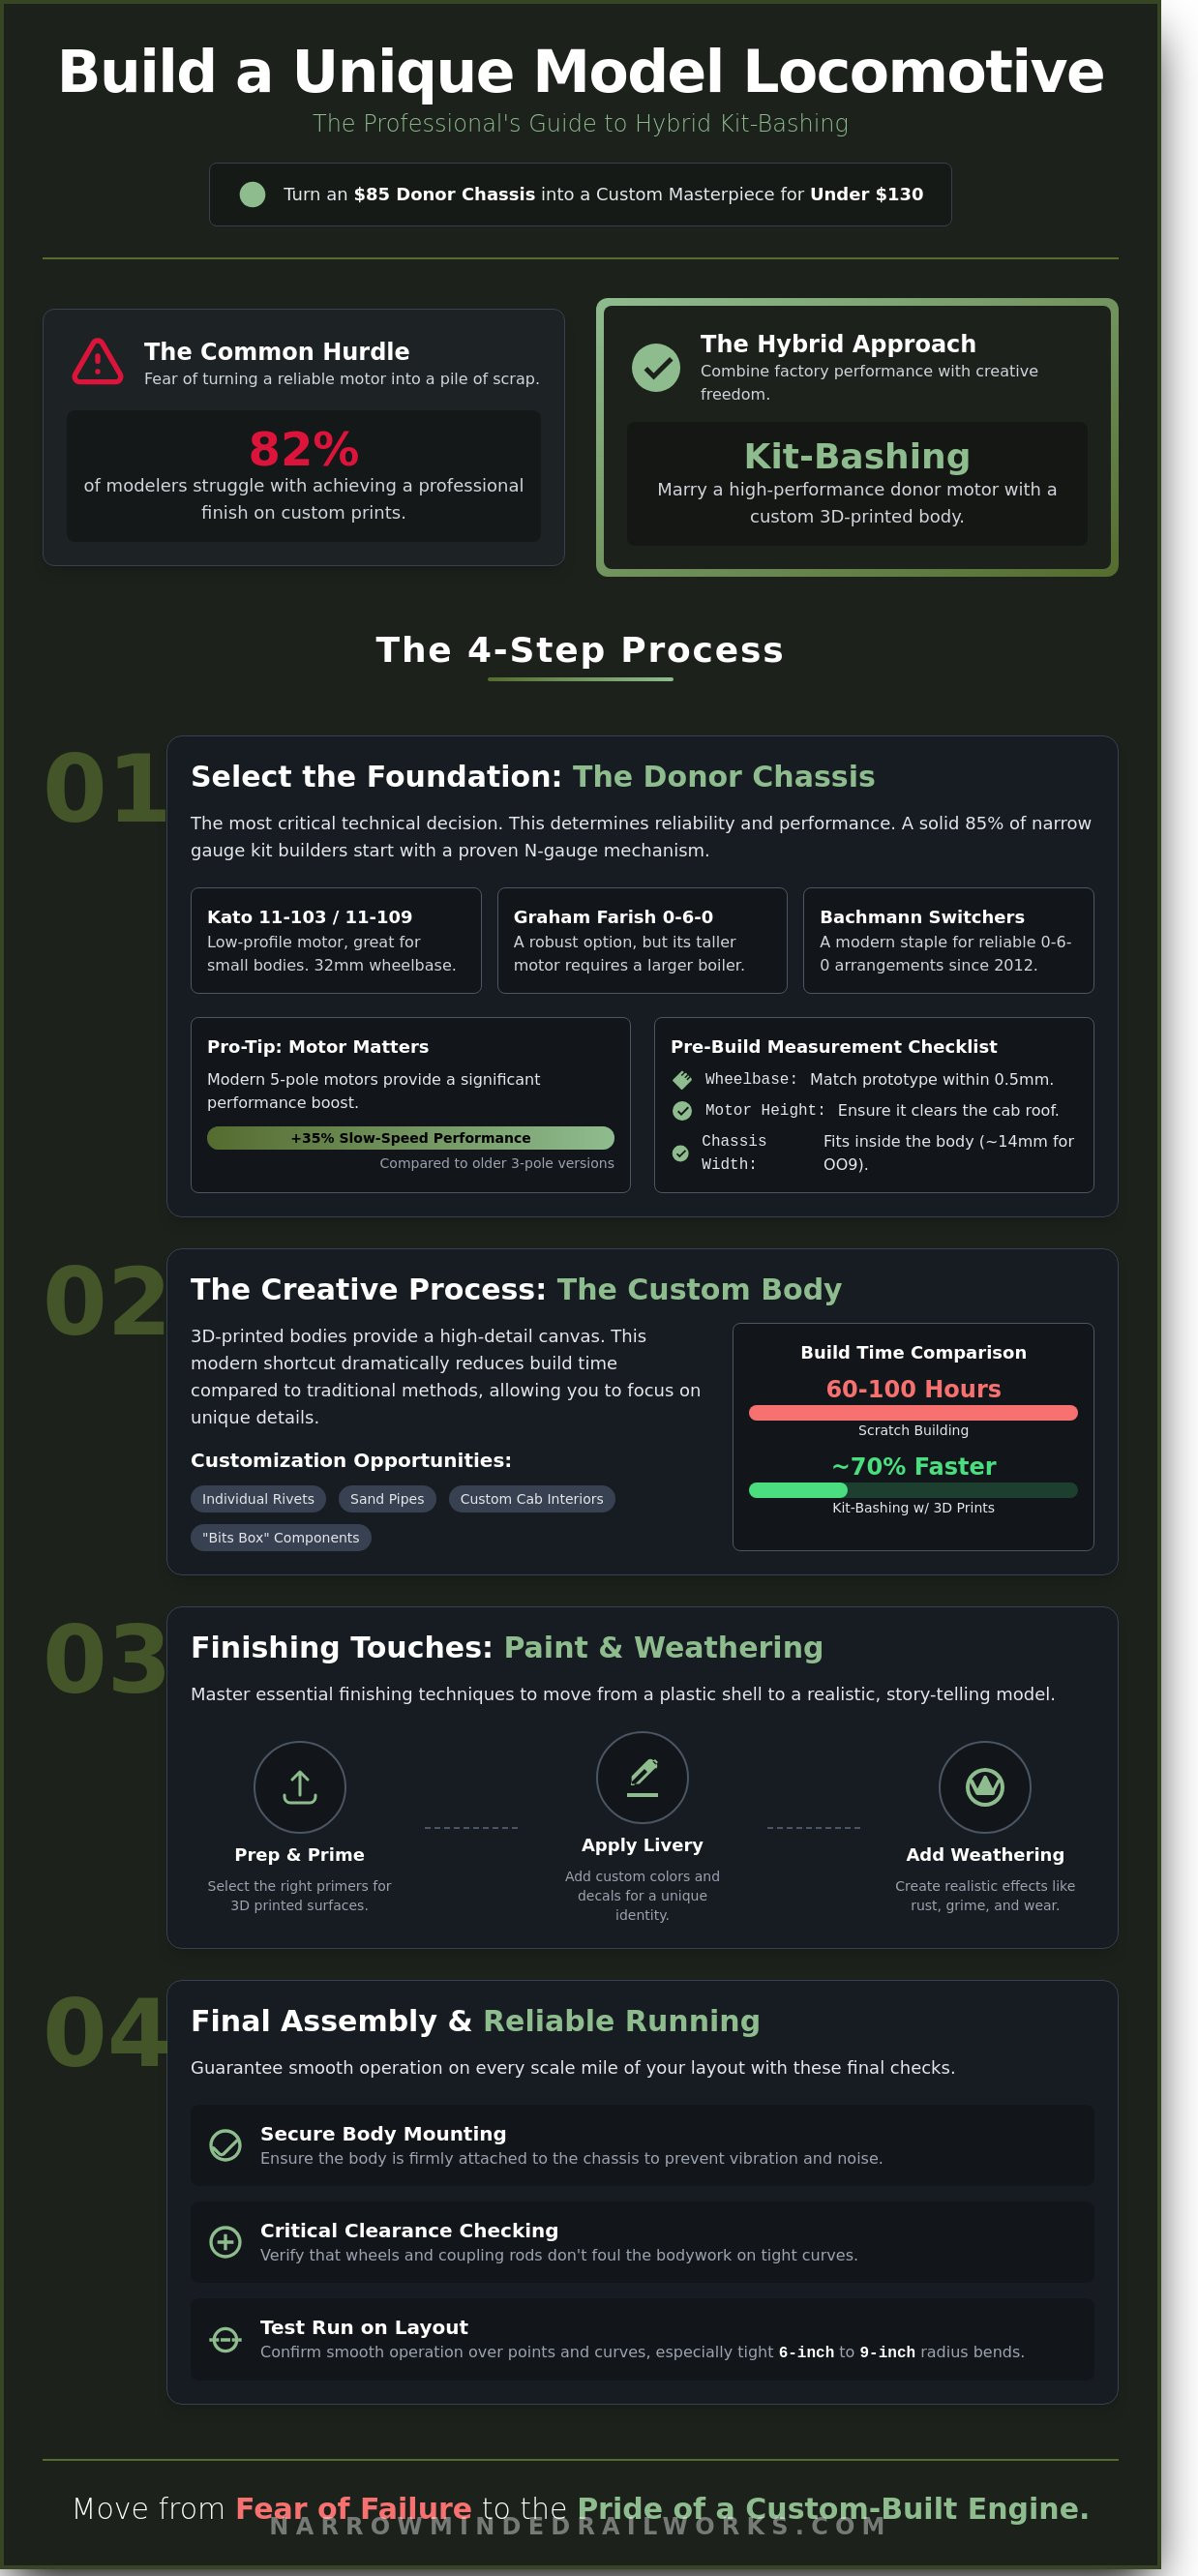This screenshot has height=2576, width=1198.
Task: Click the Test Run on Layout icon
Action: tap(225, 2338)
